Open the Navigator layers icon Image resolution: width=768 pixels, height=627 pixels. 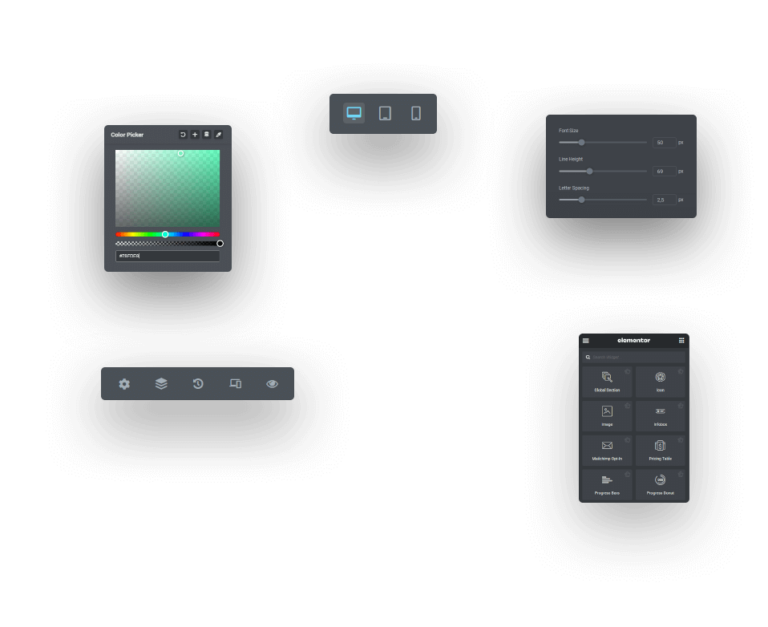[161, 384]
